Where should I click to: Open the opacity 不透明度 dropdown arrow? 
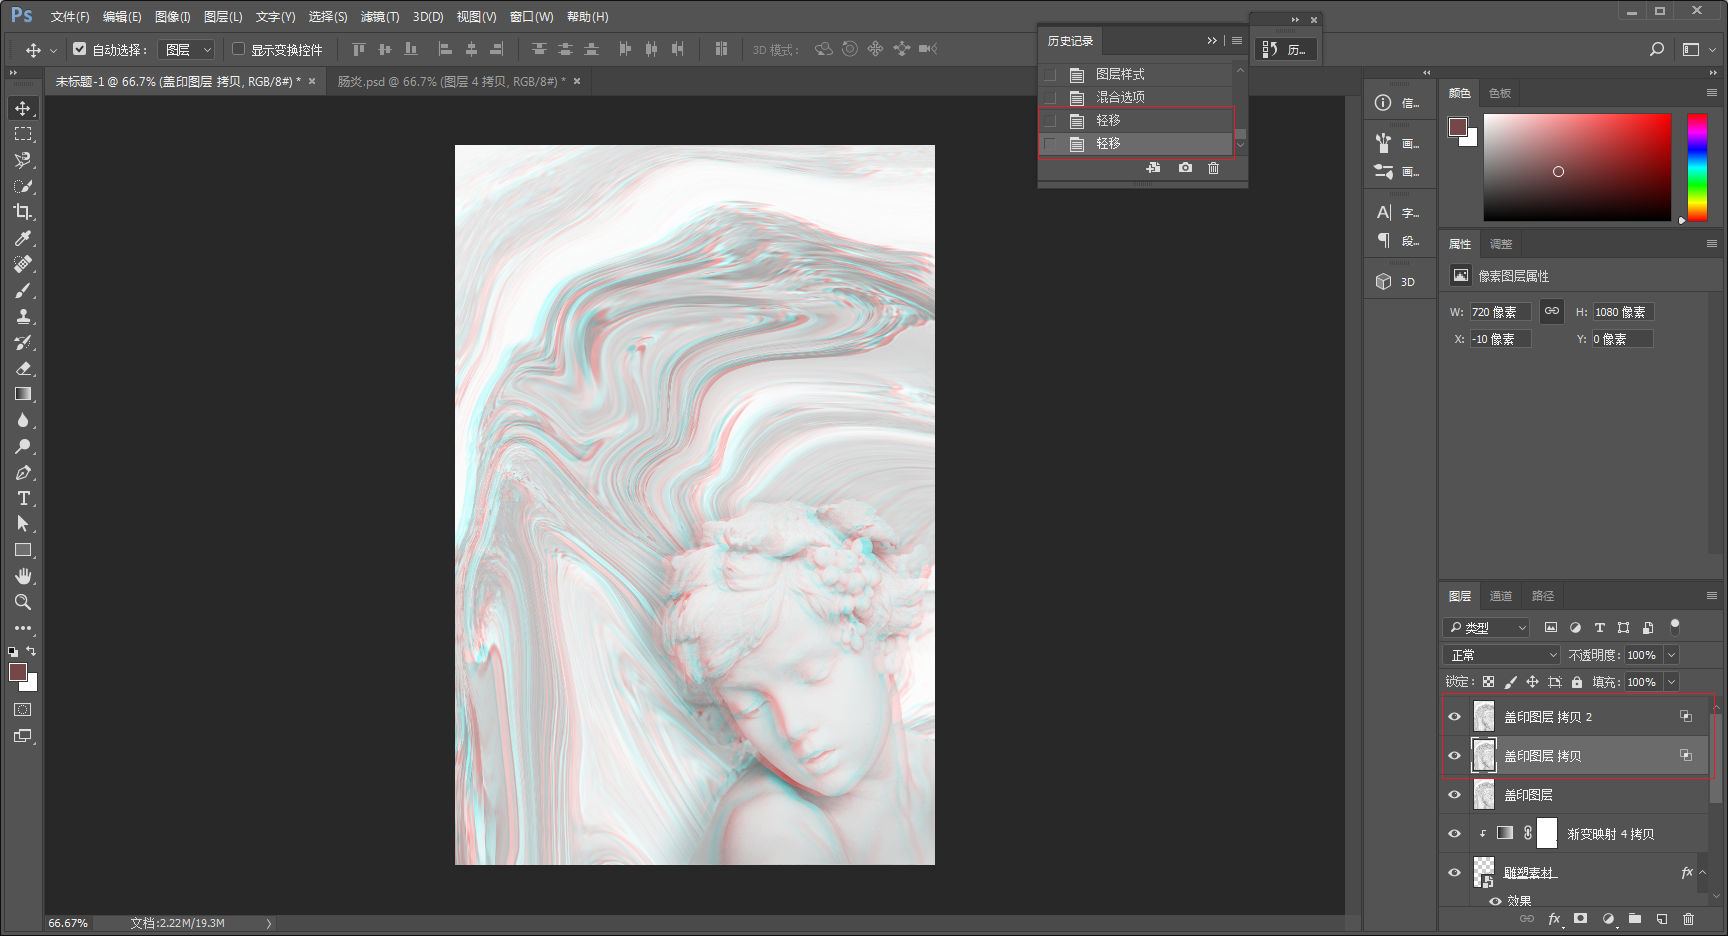(1671, 655)
